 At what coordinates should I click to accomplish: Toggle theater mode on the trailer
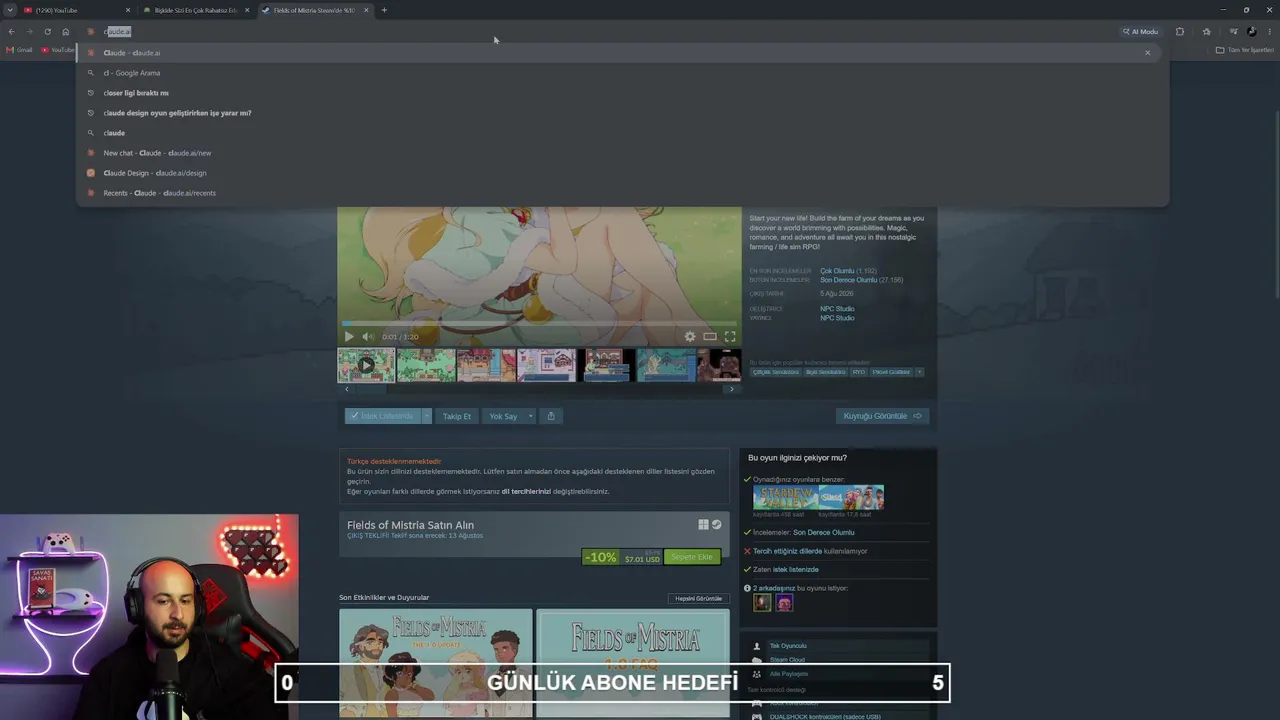710,337
